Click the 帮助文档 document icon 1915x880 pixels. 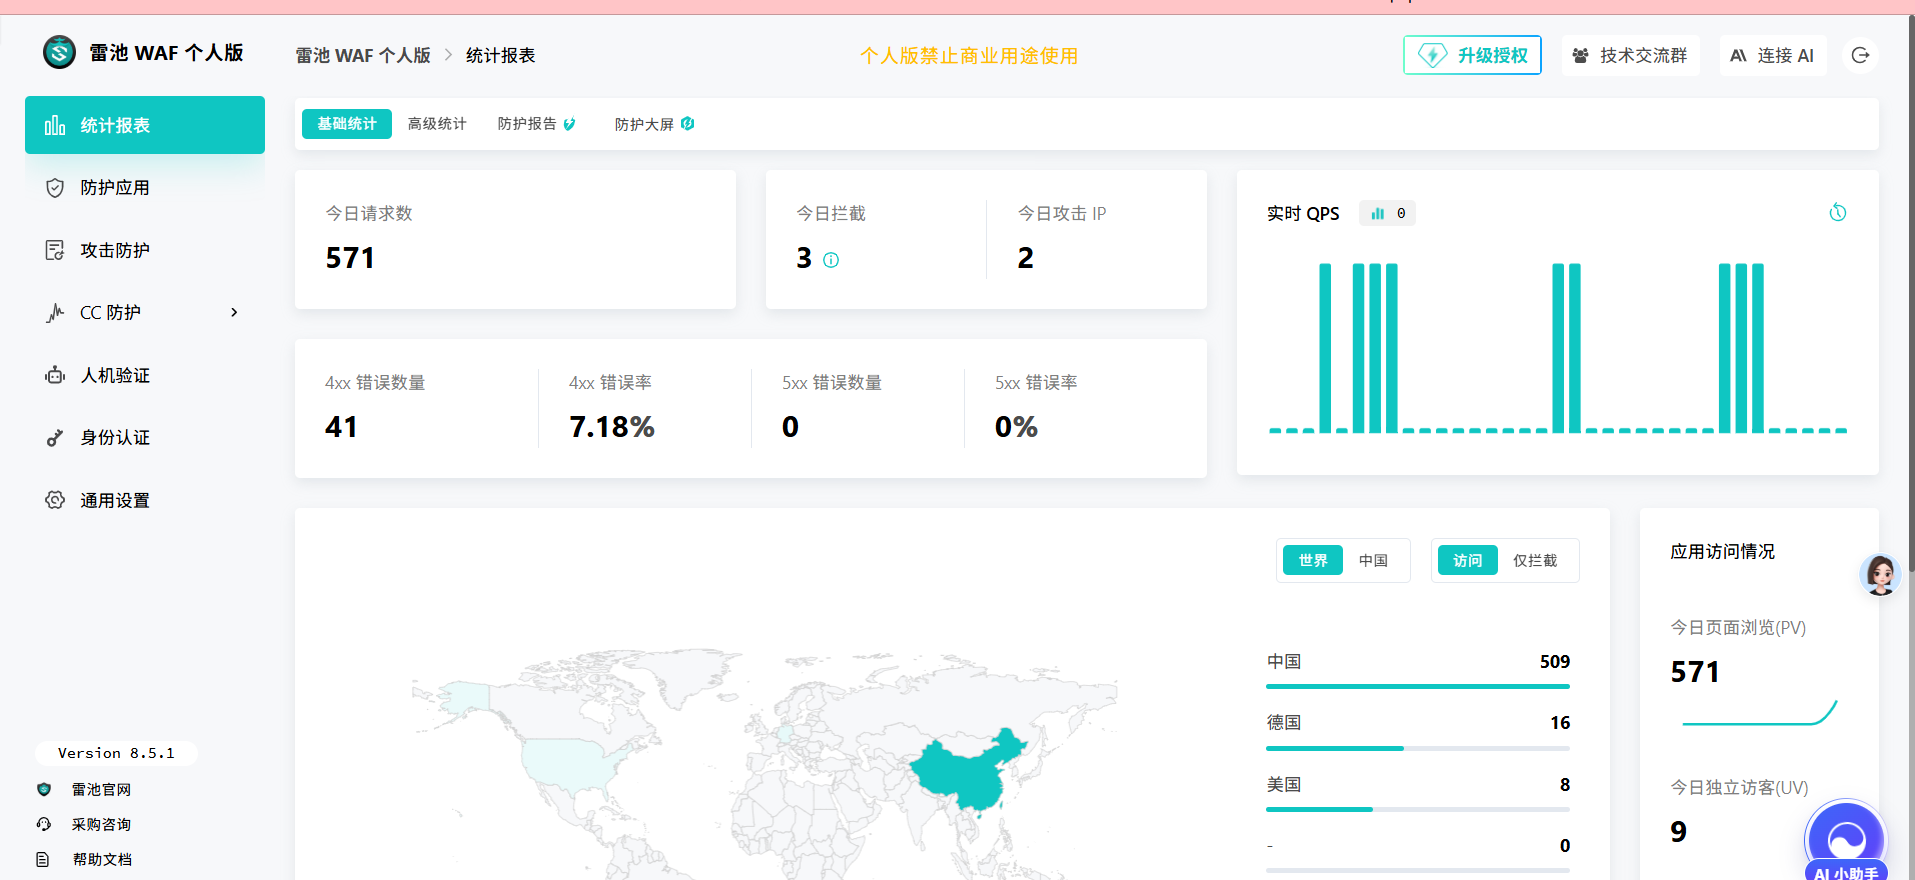43,859
